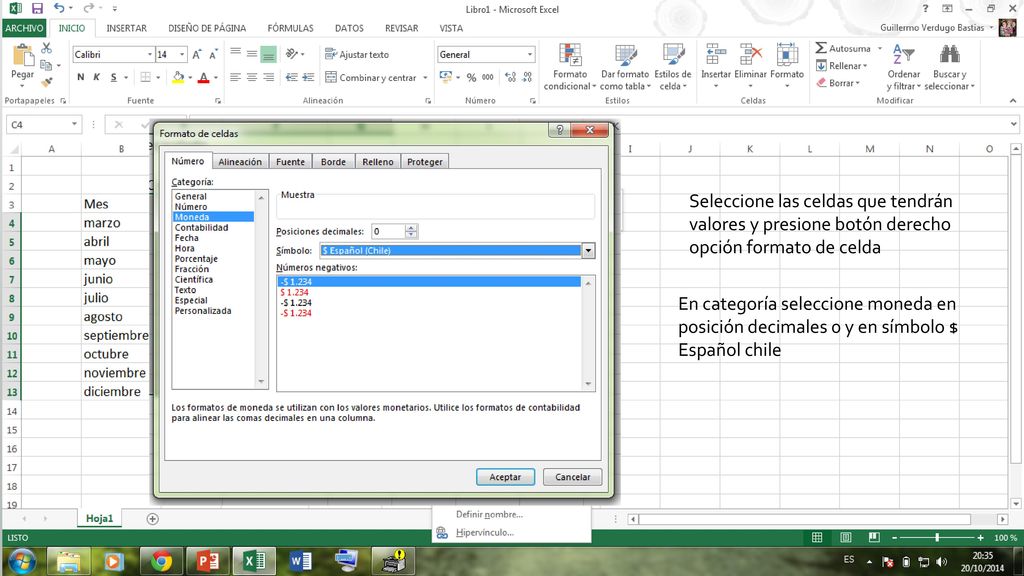Image resolution: width=1024 pixels, height=576 pixels.
Task: Click the percent style icon
Action: (x=471, y=77)
